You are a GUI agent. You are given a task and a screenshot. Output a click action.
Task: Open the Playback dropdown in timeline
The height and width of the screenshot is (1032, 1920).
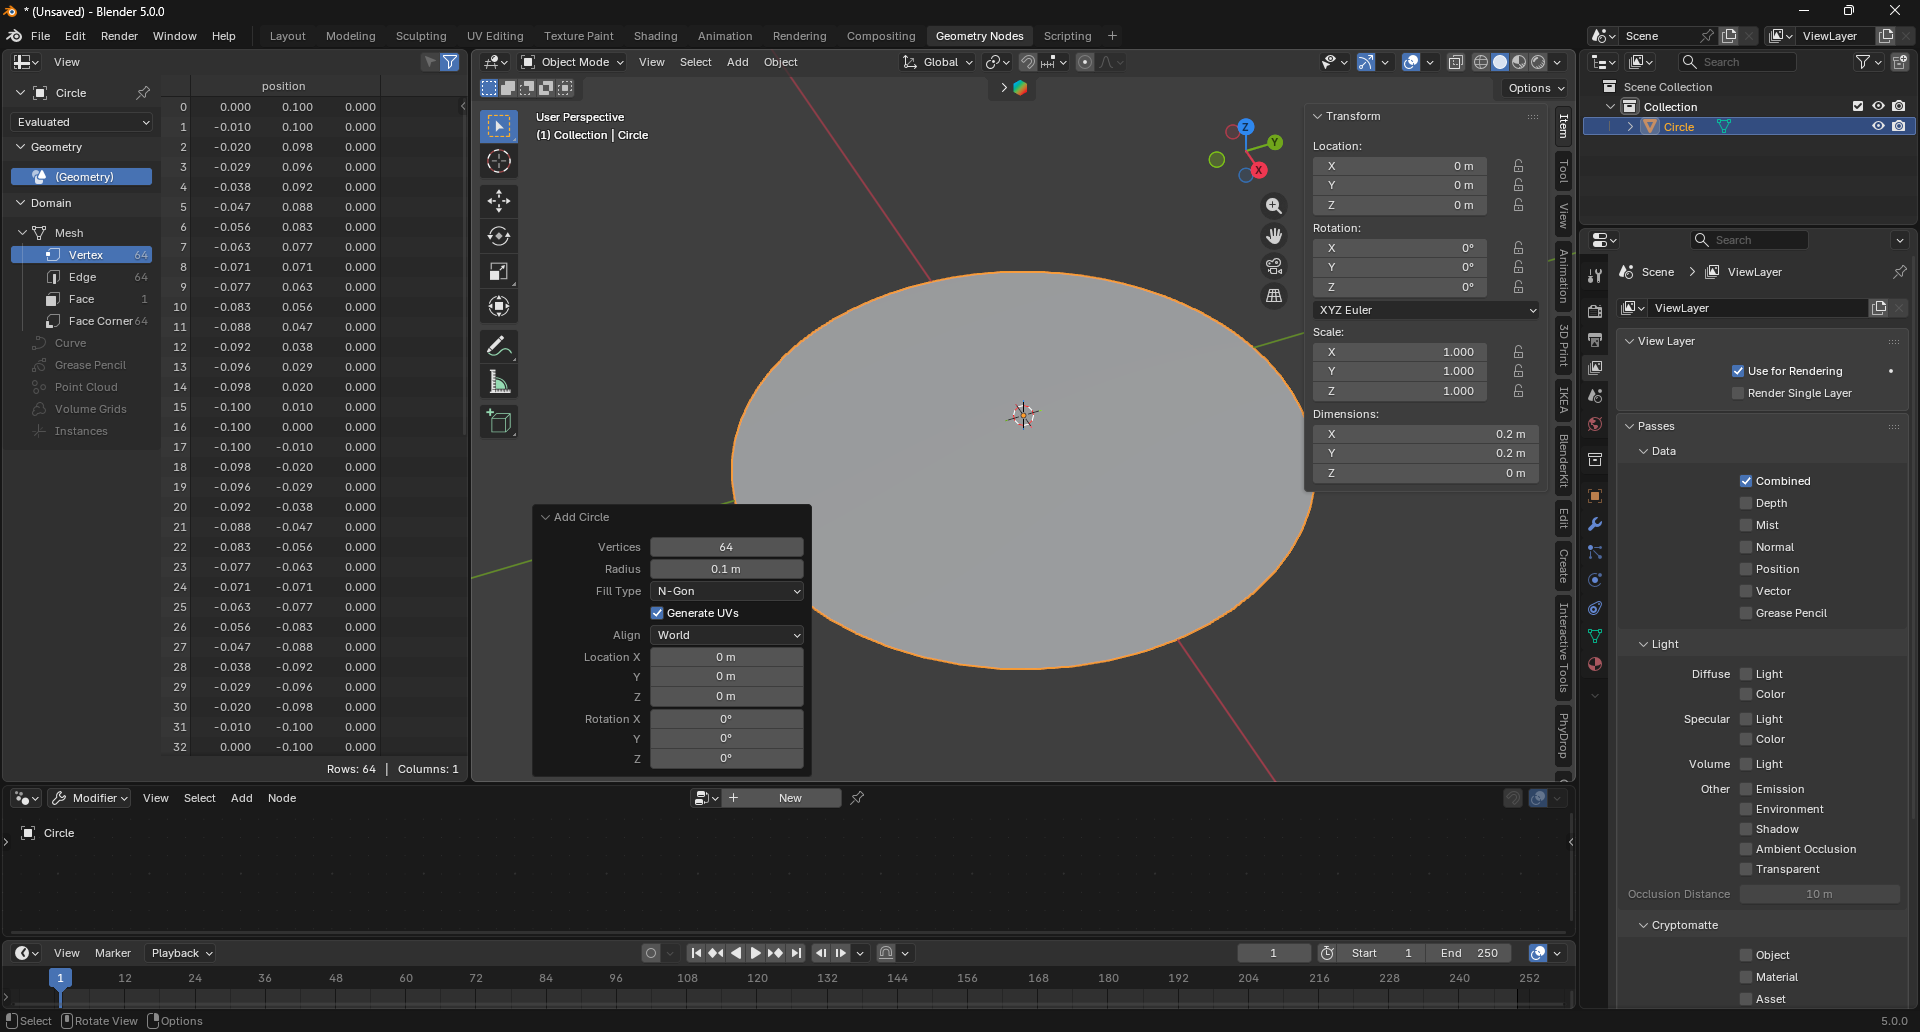tap(181, 953)
